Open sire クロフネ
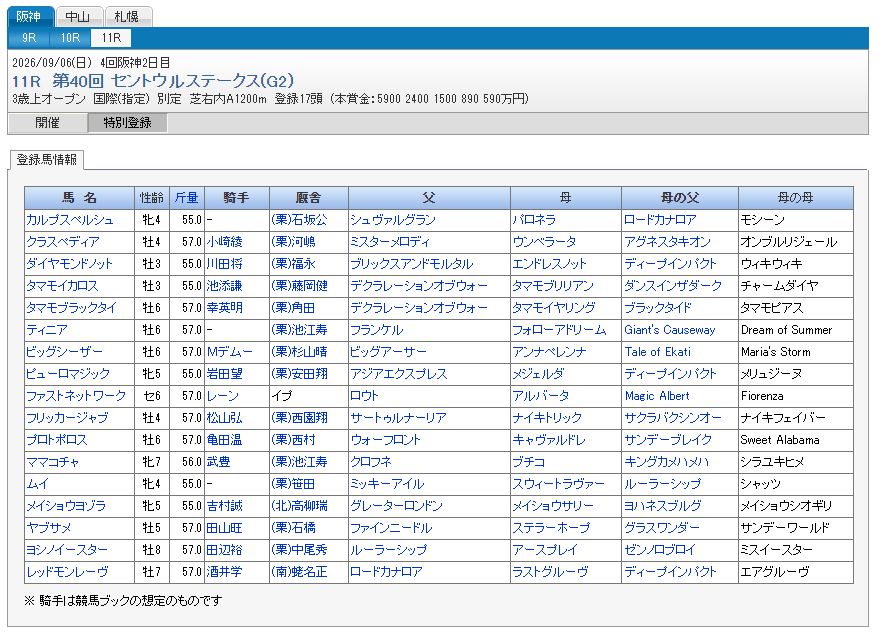879x634 pixels. point(371,462)
